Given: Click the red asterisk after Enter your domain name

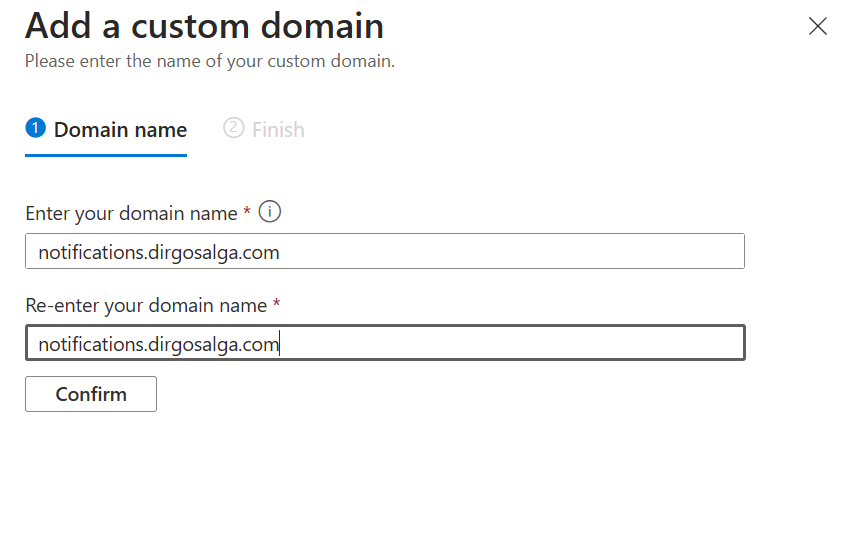Looking at the screenshot, I should point(247,212).
